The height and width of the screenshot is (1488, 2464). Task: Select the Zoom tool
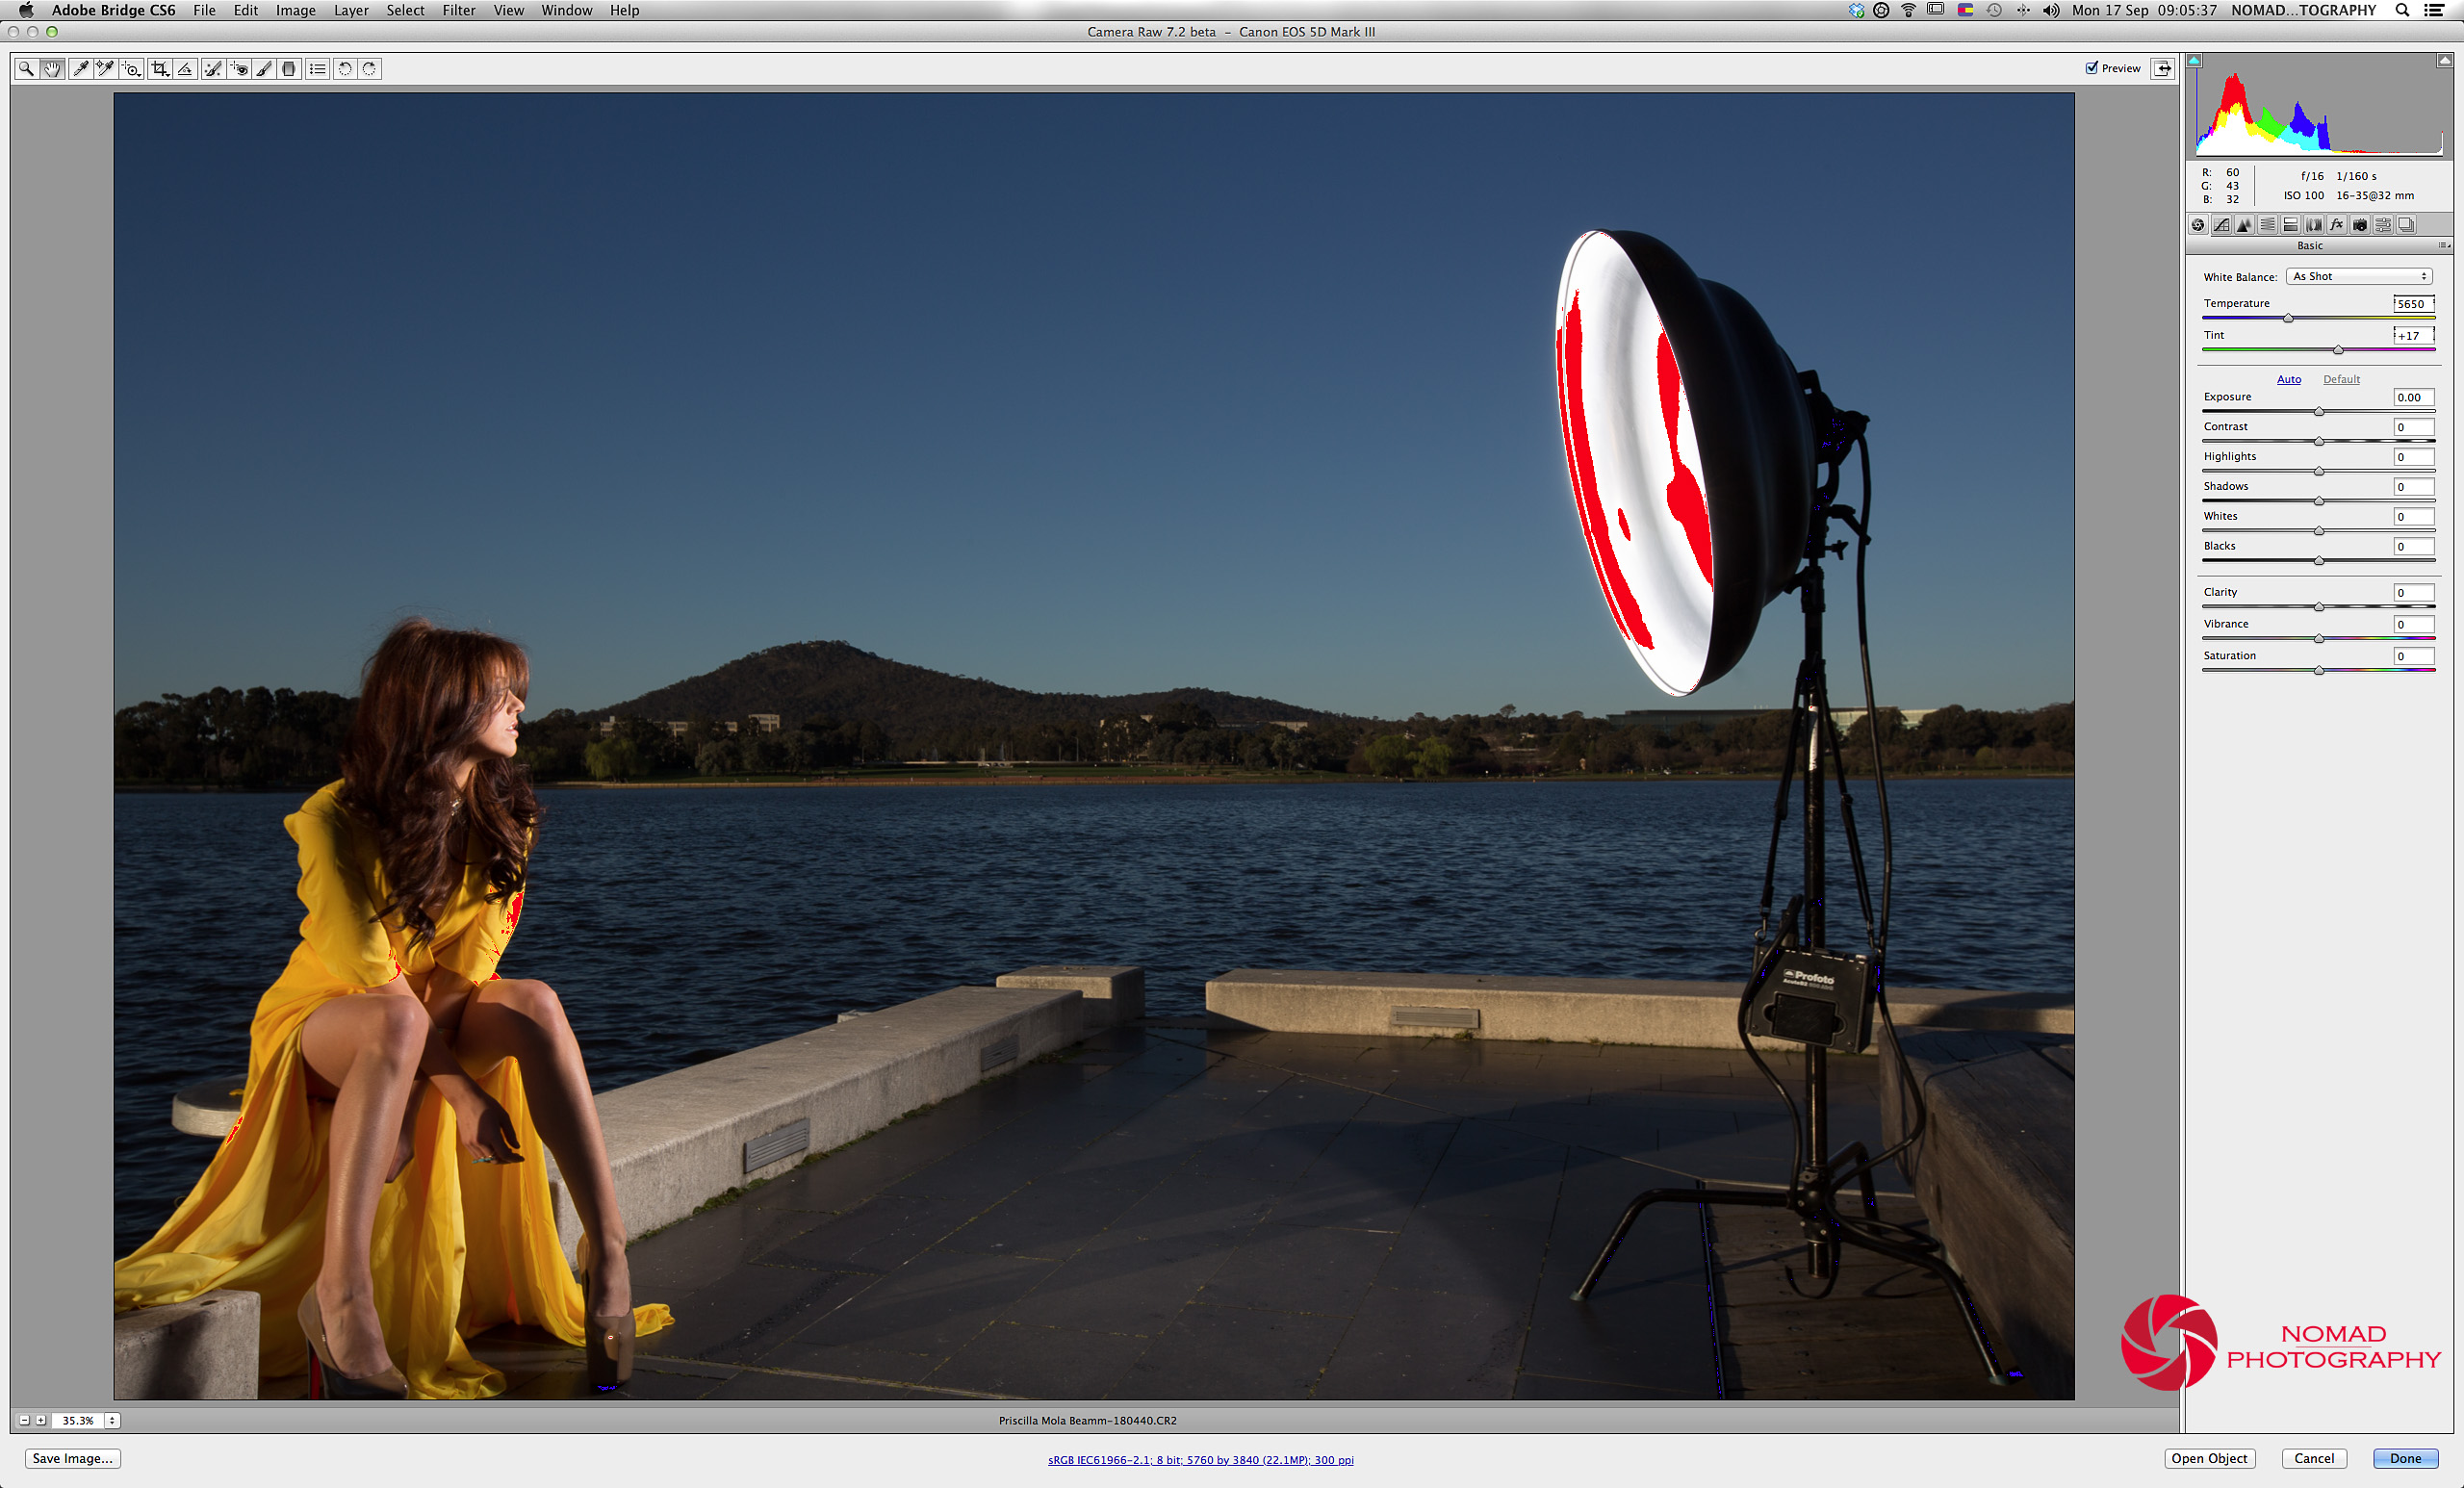tap(26, 69)
